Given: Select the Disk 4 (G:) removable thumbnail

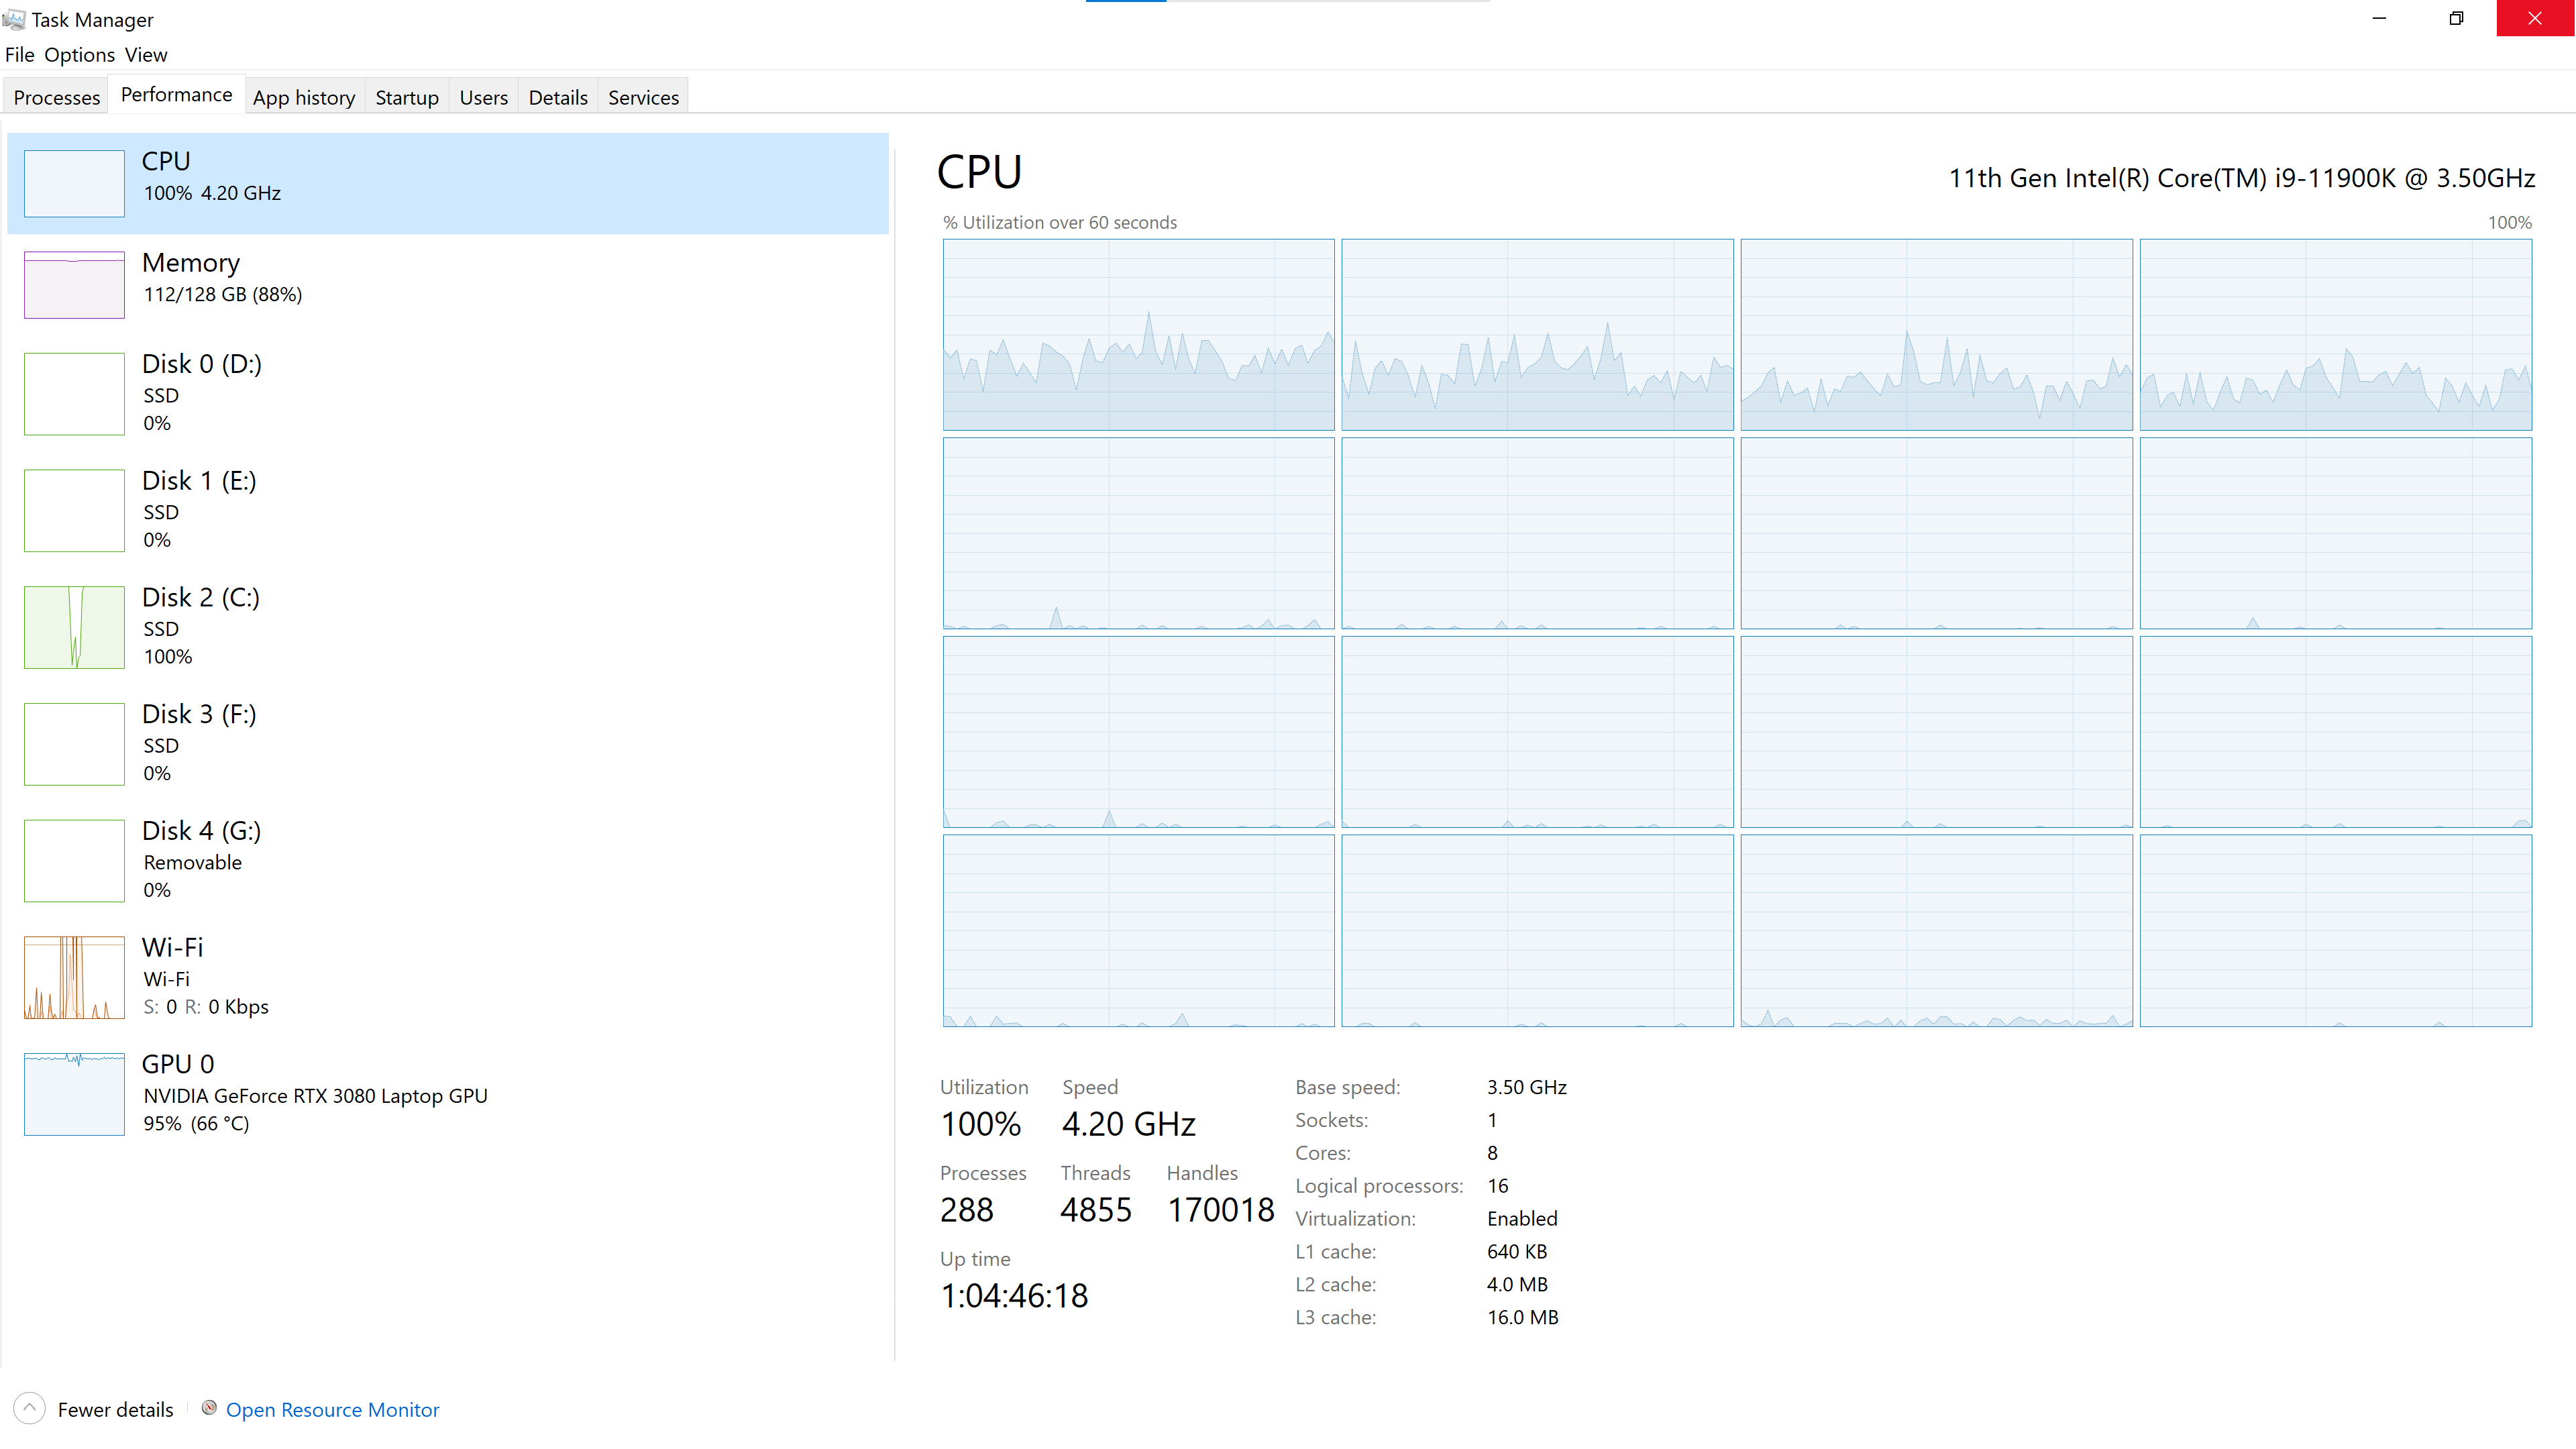Looking at the screenshot, I should (x=74, y=861).
